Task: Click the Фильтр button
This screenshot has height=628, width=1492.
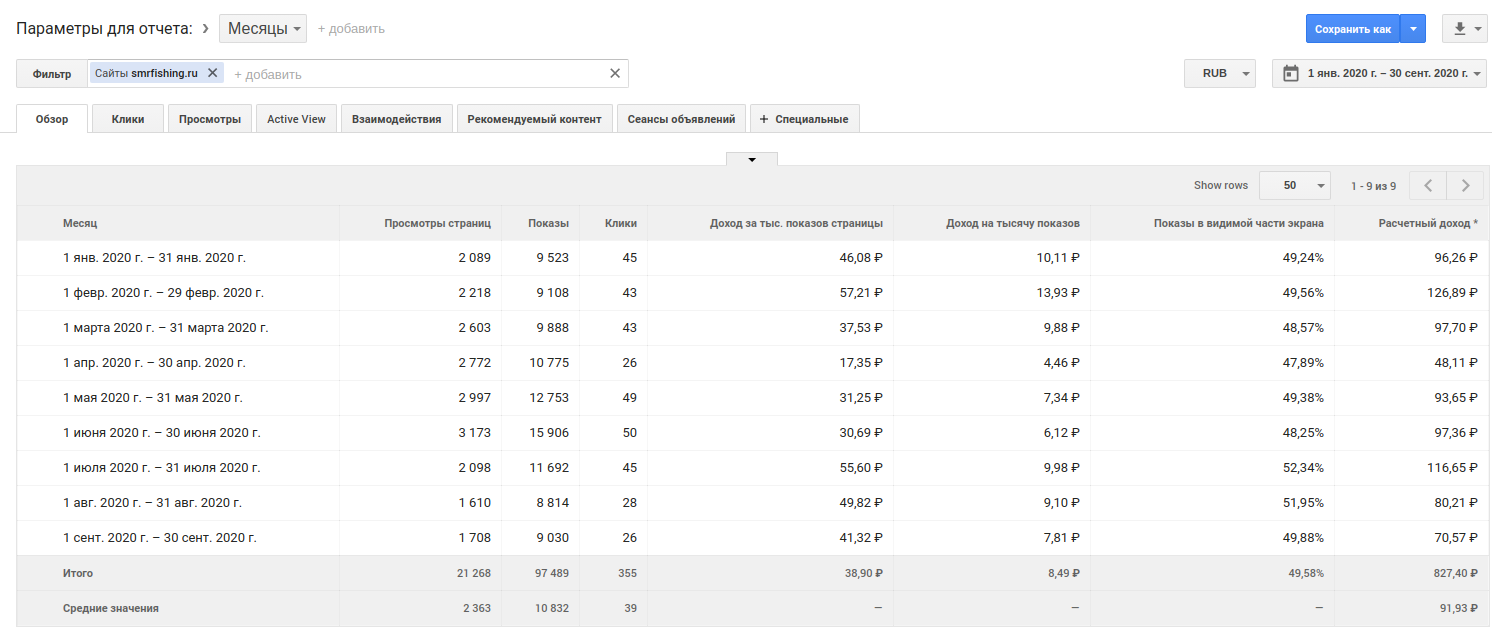Action: tap(52, 74)
